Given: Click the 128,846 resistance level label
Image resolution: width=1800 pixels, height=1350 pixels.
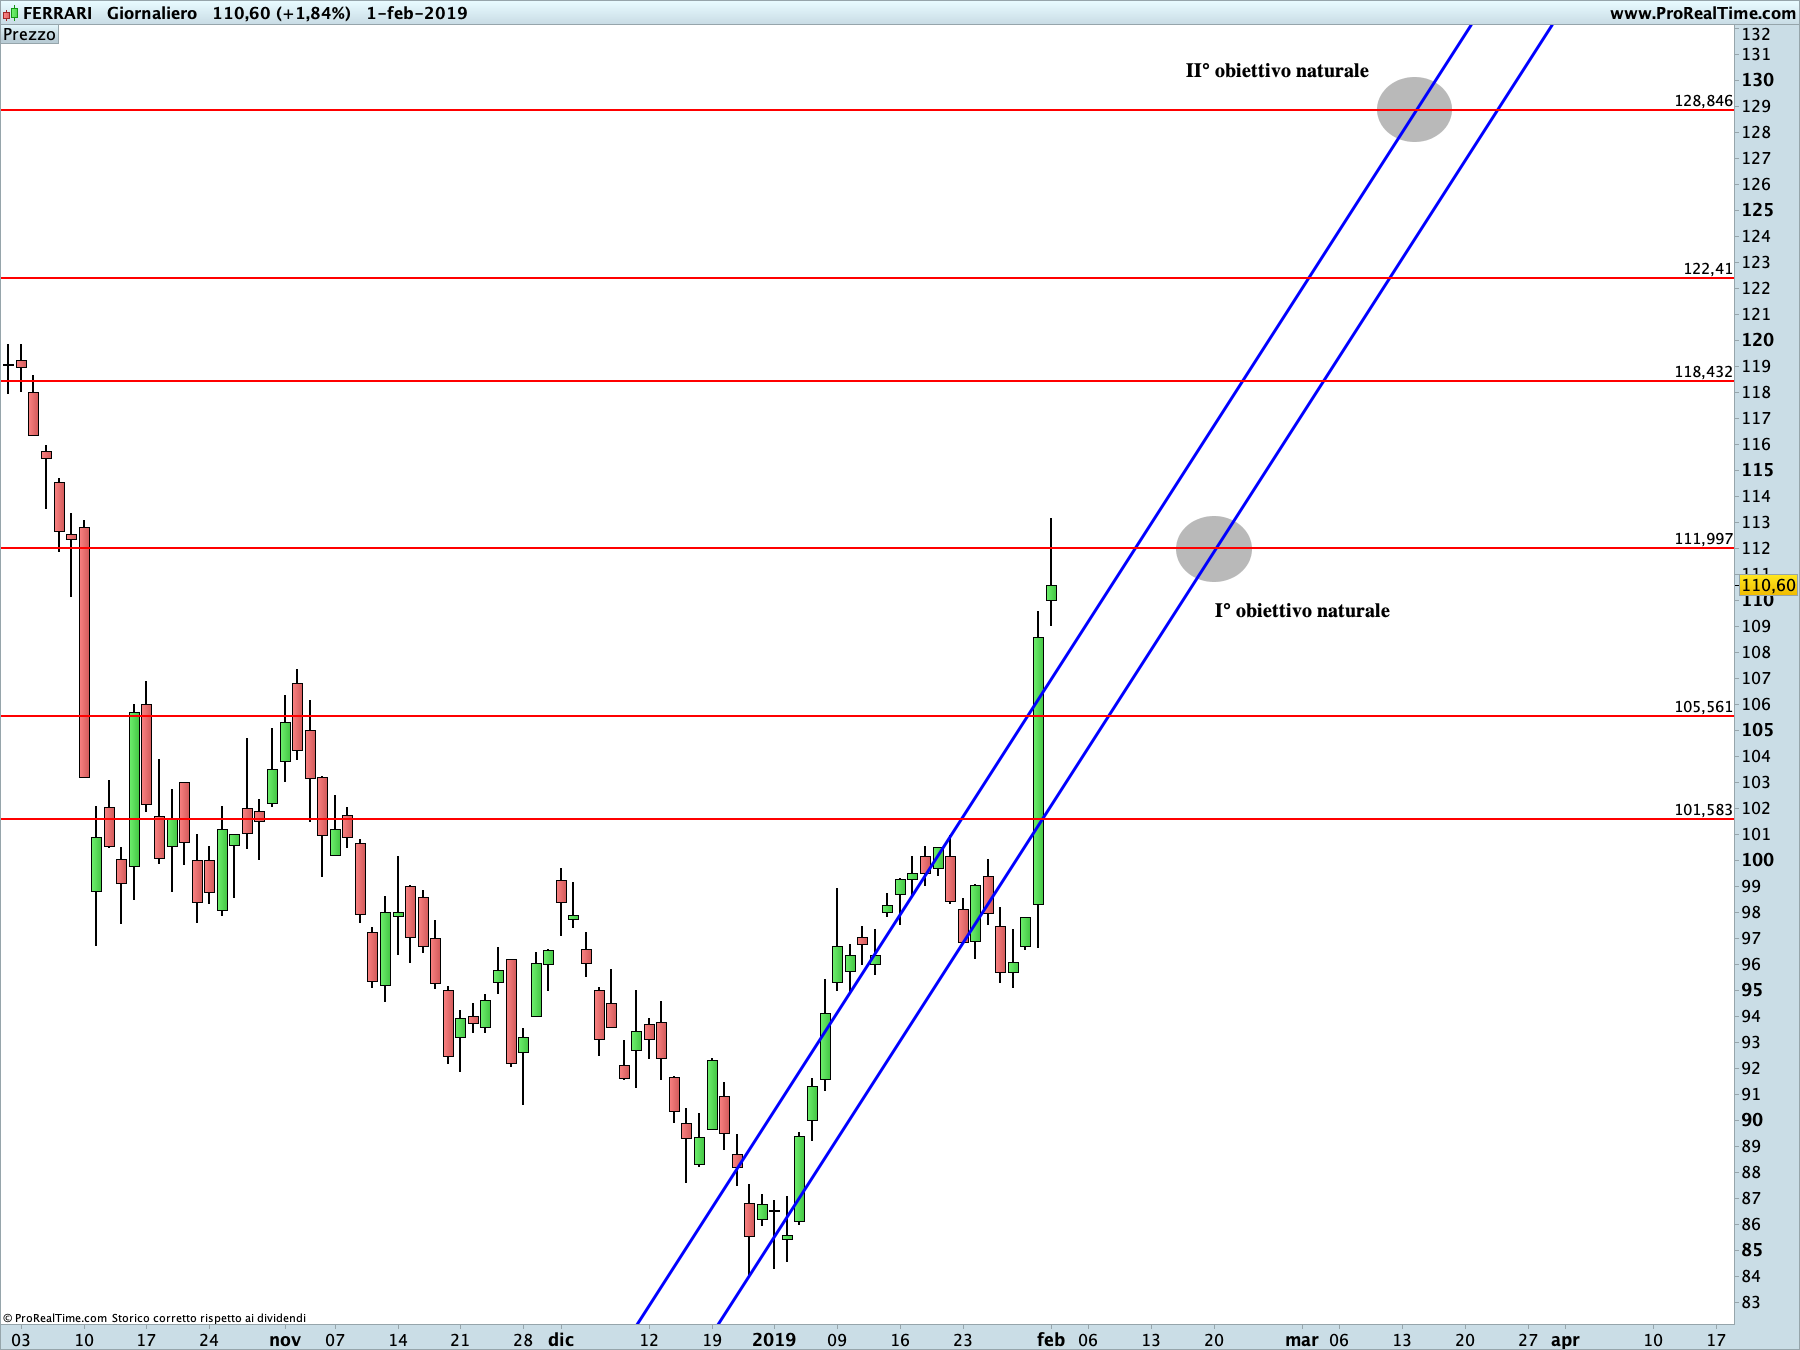Looking at the screenshot, I should click(1704, 101).
